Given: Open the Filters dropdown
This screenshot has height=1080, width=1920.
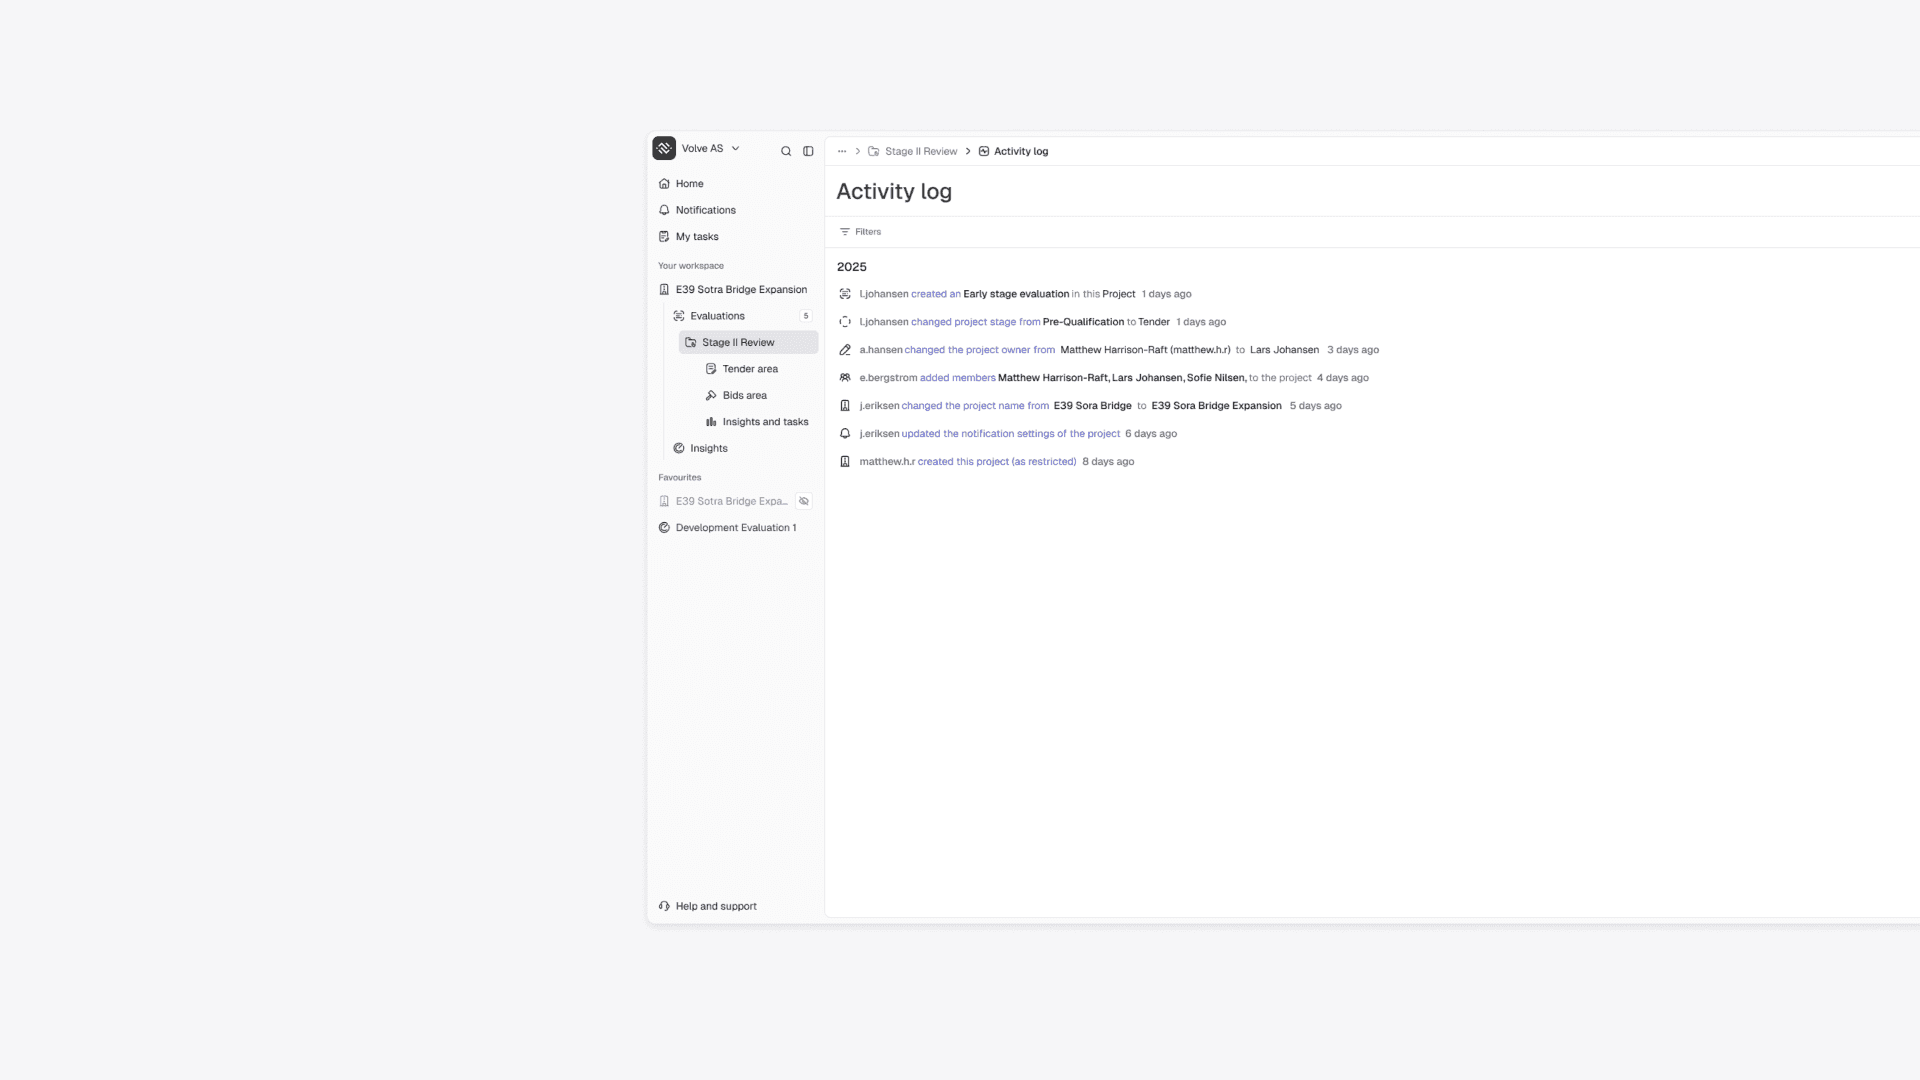Looking at the screenshot, I should [x=860, y=232].
